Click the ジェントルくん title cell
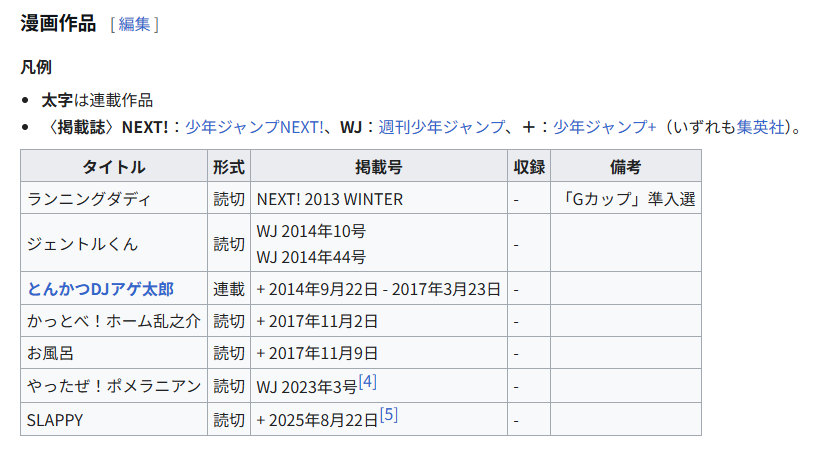The height and width of the screenshot is (454, 834). click(x=84, y=244)
